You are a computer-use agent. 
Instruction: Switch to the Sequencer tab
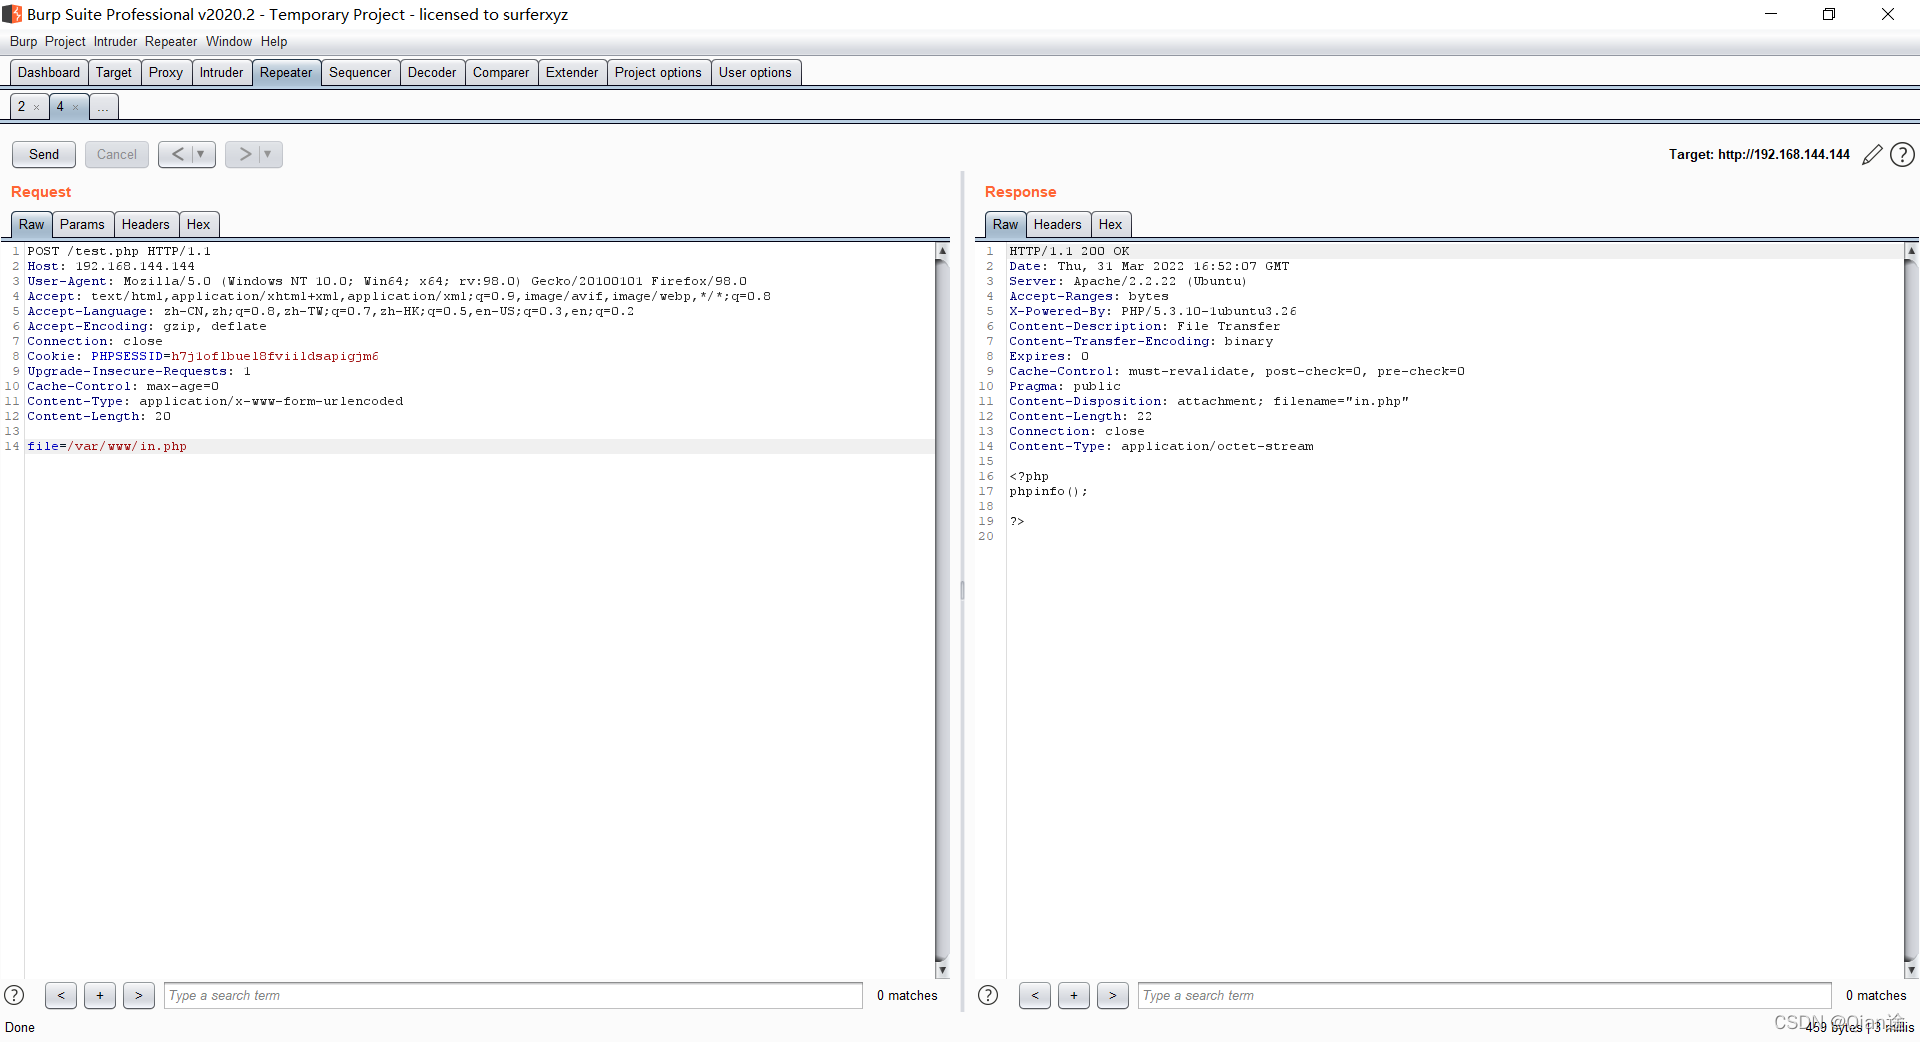[x=360, y=72]
